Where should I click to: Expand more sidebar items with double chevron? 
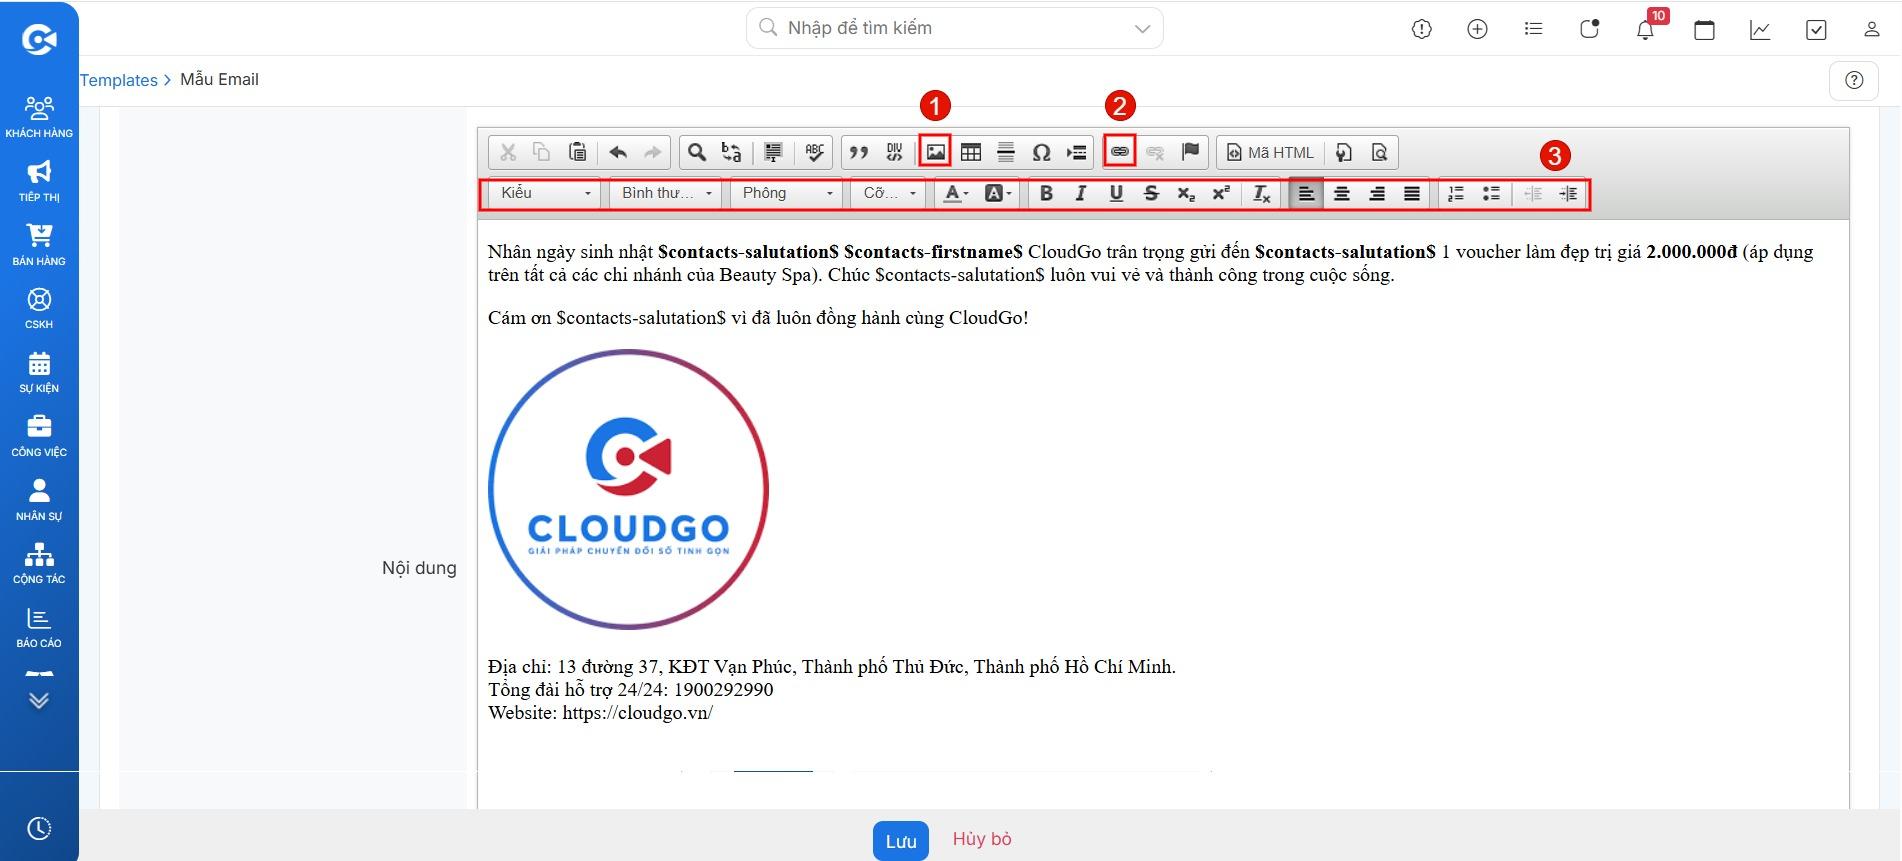(39, 700)
